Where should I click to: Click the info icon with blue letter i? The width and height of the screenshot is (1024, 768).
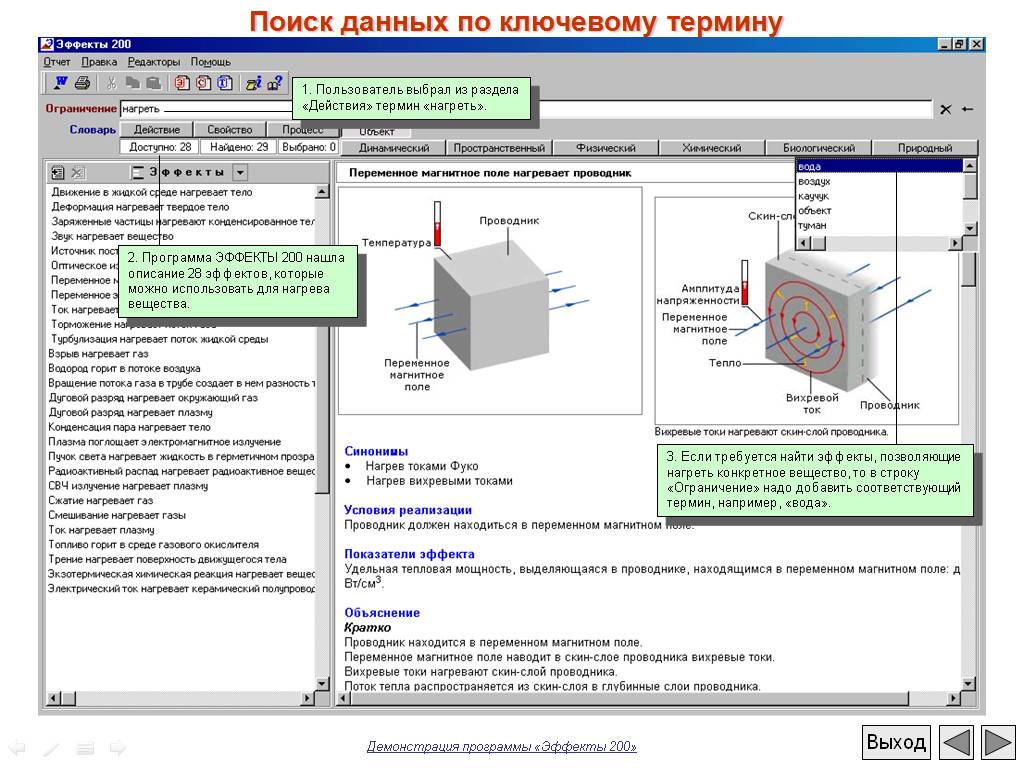[253, 83]
